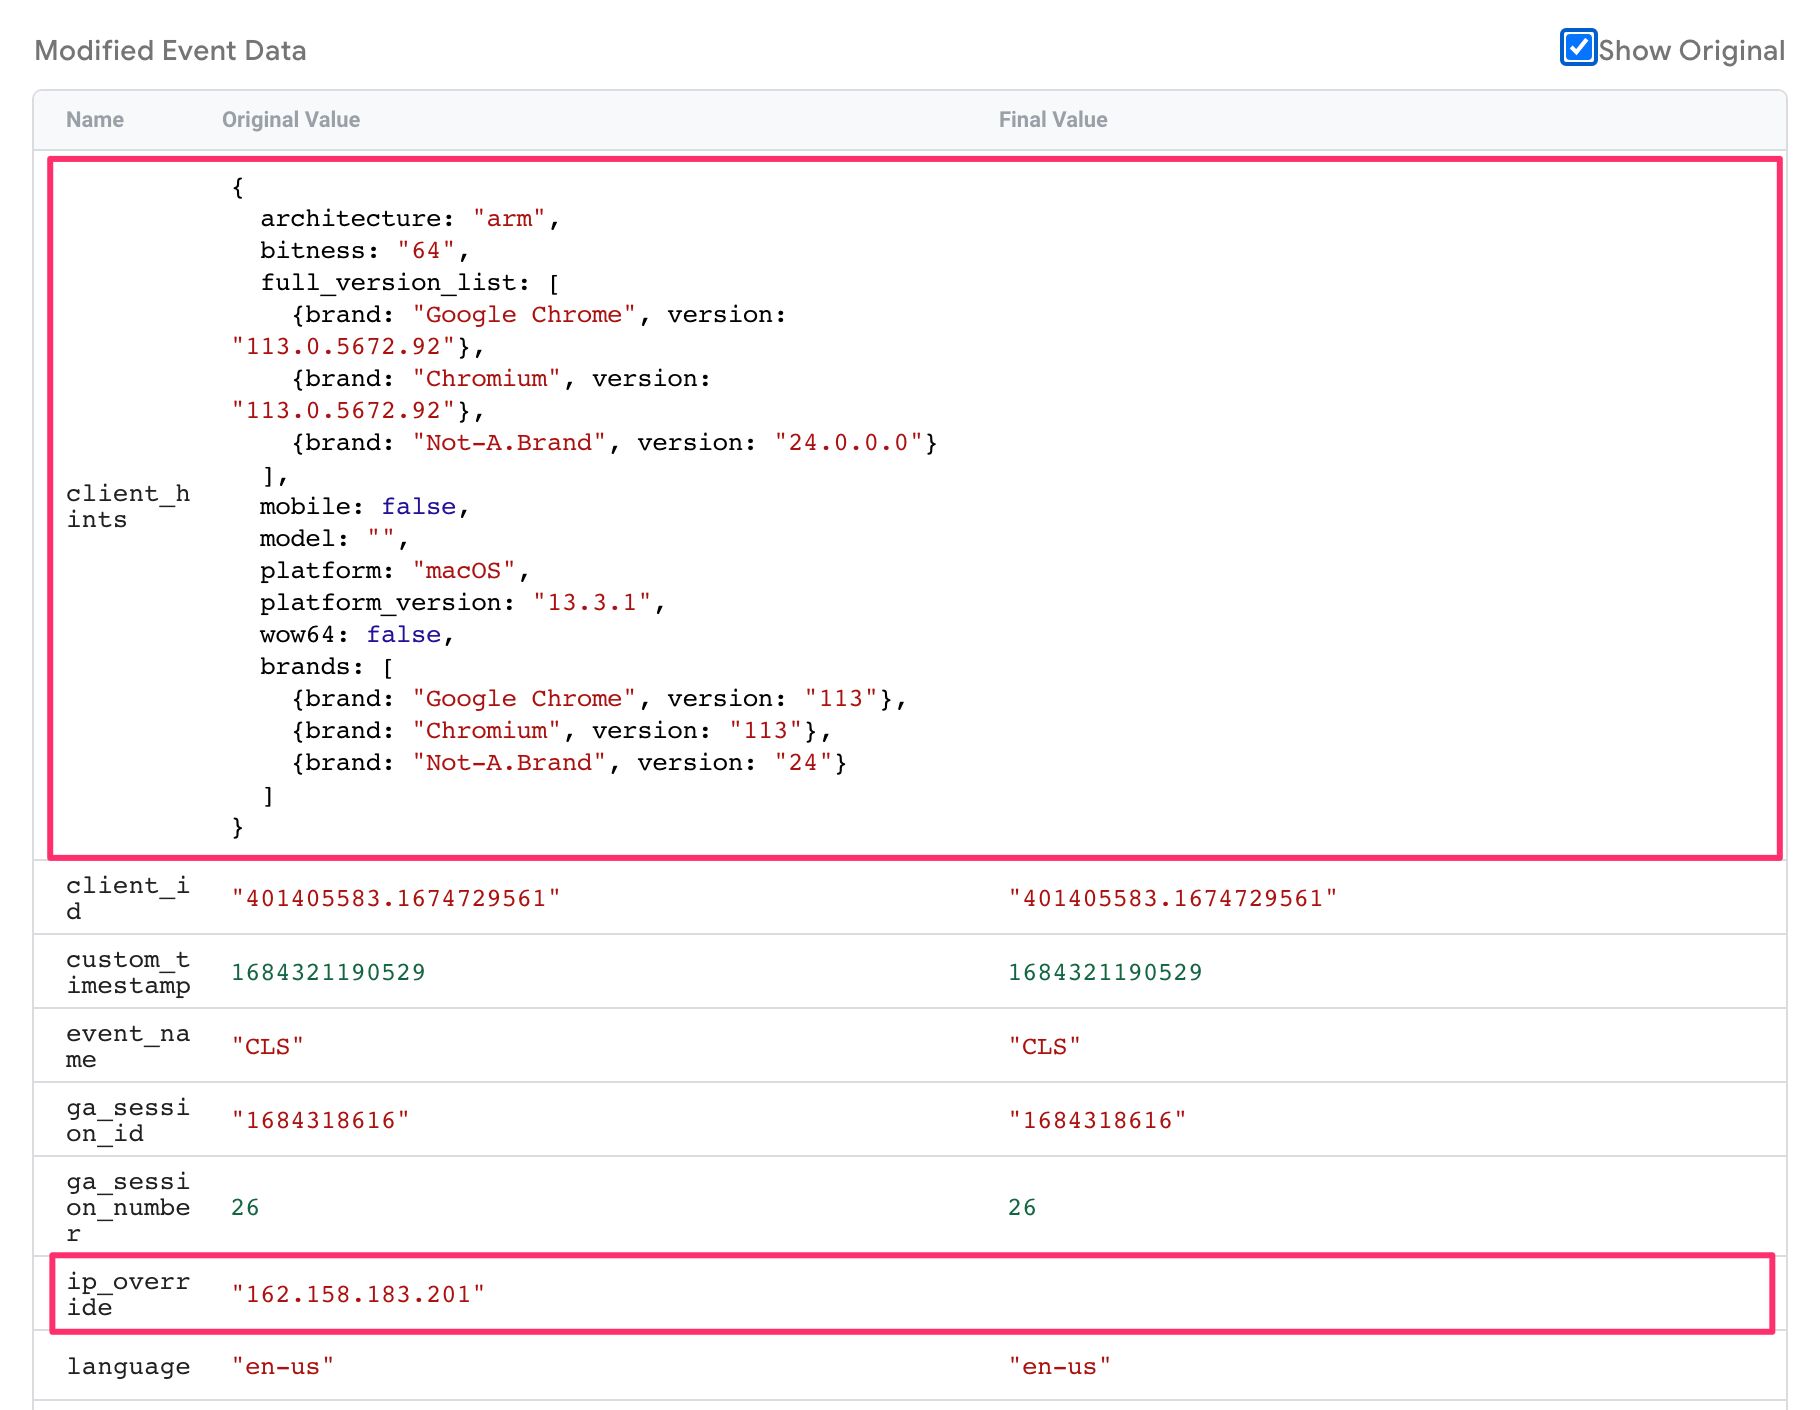Image resolution: width=1820 pixels, height=1410 pixels.
Task: Click event_name original value "CLS"
Action: click(267, 1047)
